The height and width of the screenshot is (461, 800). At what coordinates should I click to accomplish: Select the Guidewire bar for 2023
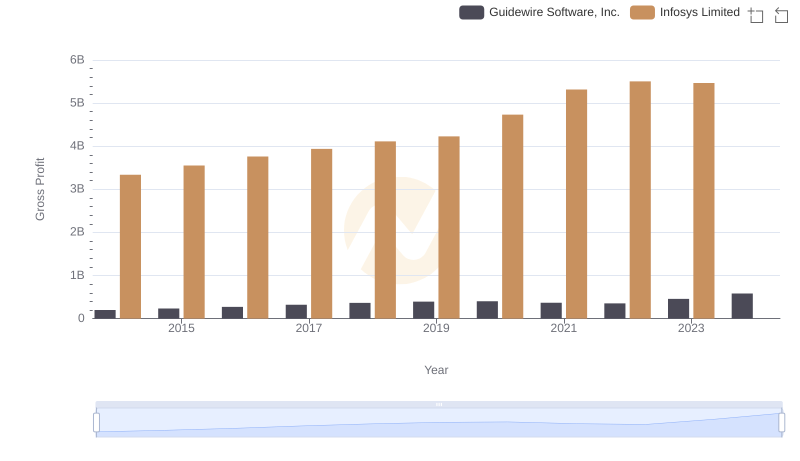pyautogui.click(x=679, y=309)
